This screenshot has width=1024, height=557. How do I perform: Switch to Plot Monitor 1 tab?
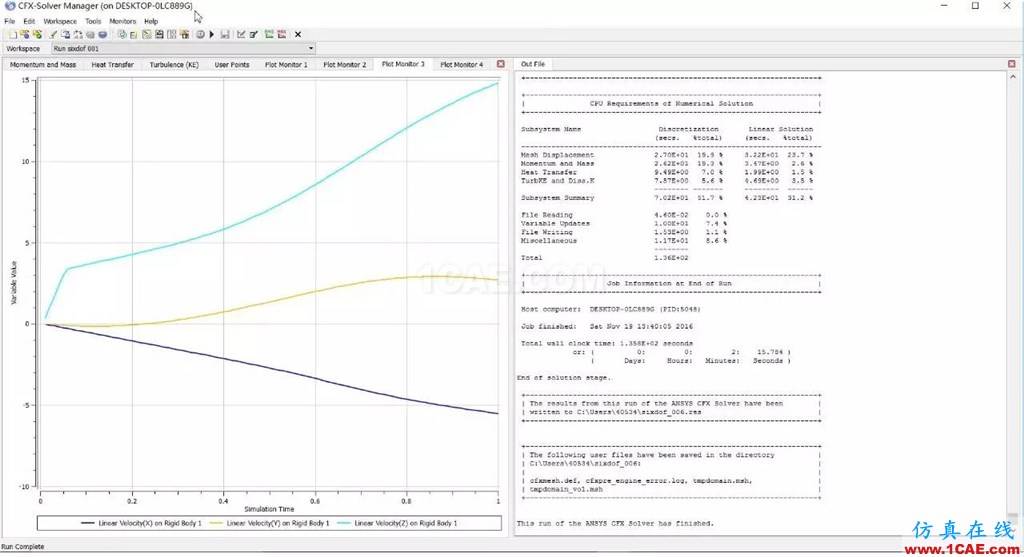[x=286, y=65]
